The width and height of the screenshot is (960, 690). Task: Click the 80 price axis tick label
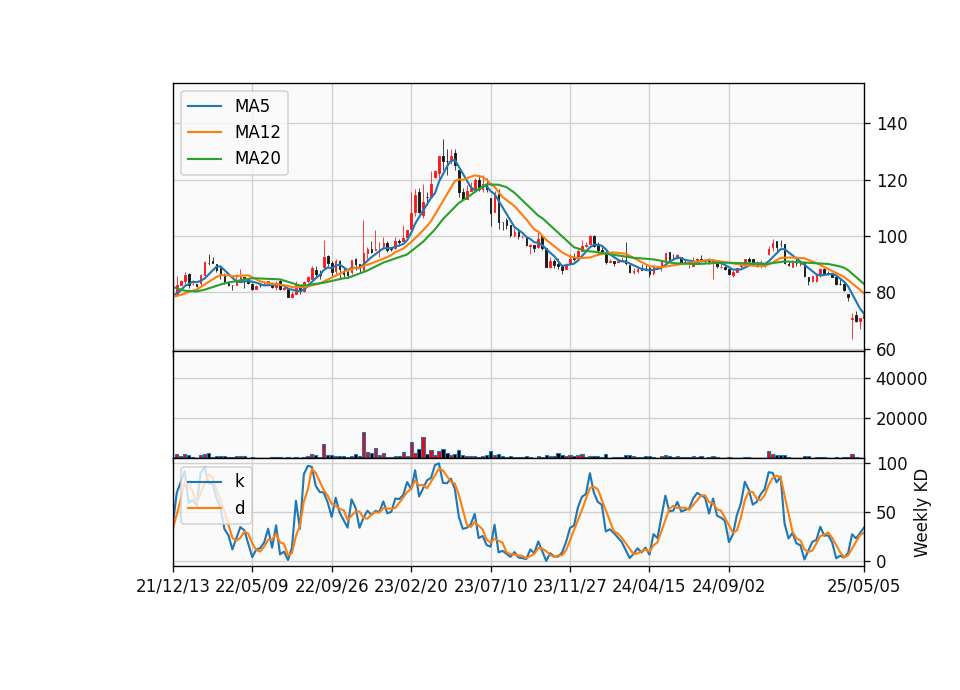887,293
